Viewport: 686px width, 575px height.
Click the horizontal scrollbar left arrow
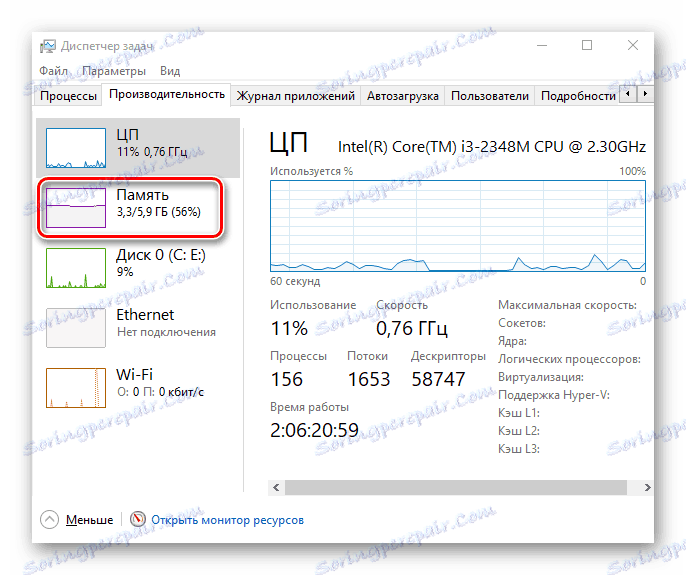(276, 487)
